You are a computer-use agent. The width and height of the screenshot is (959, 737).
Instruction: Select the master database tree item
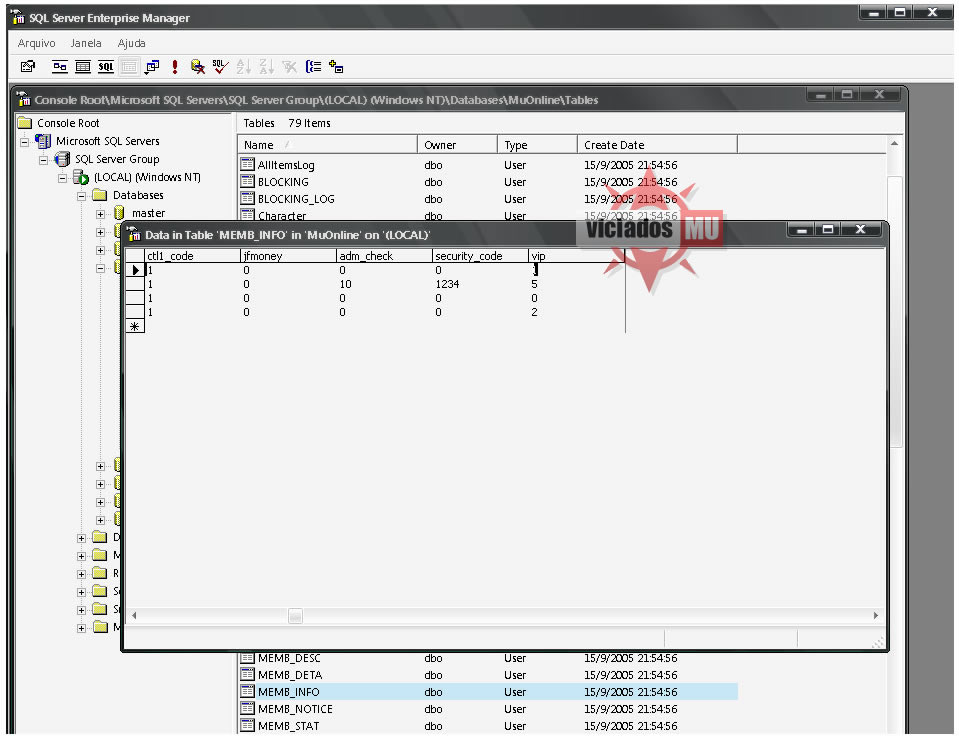click(x=149, y=213)
